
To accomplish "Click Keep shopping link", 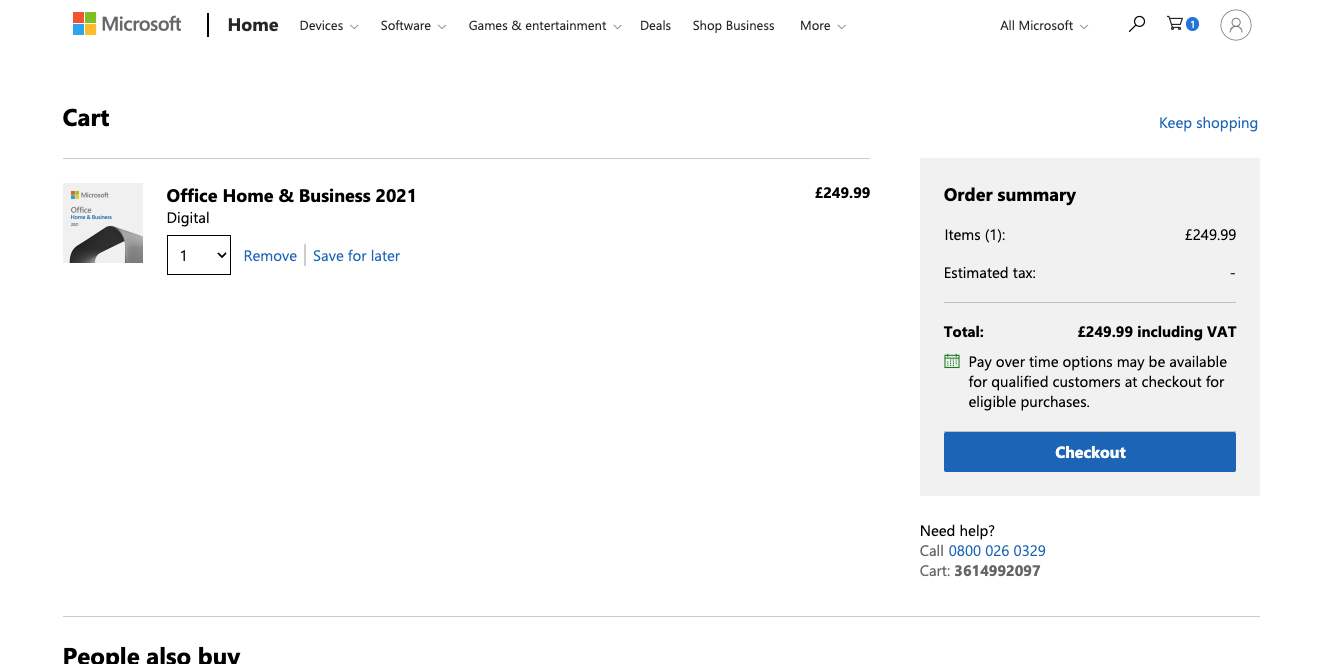I will pyautogui.click(x=1208, y=123).
